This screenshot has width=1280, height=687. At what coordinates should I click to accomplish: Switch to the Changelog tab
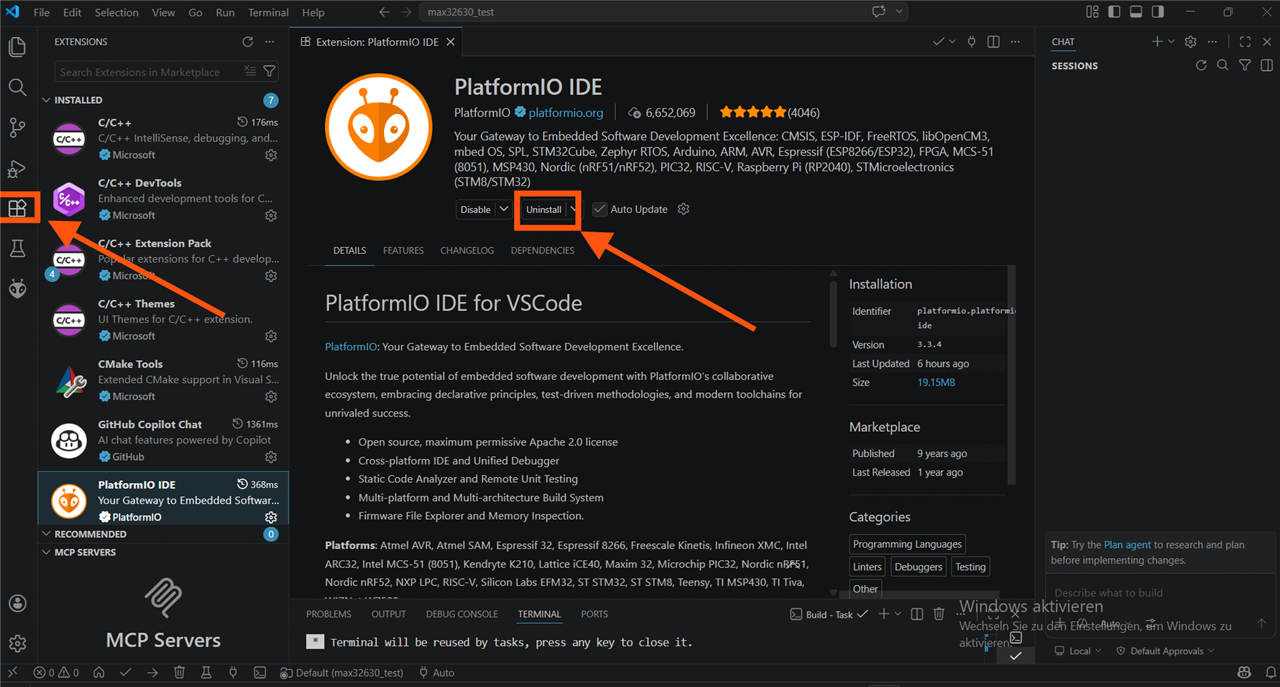pos(467,250)
